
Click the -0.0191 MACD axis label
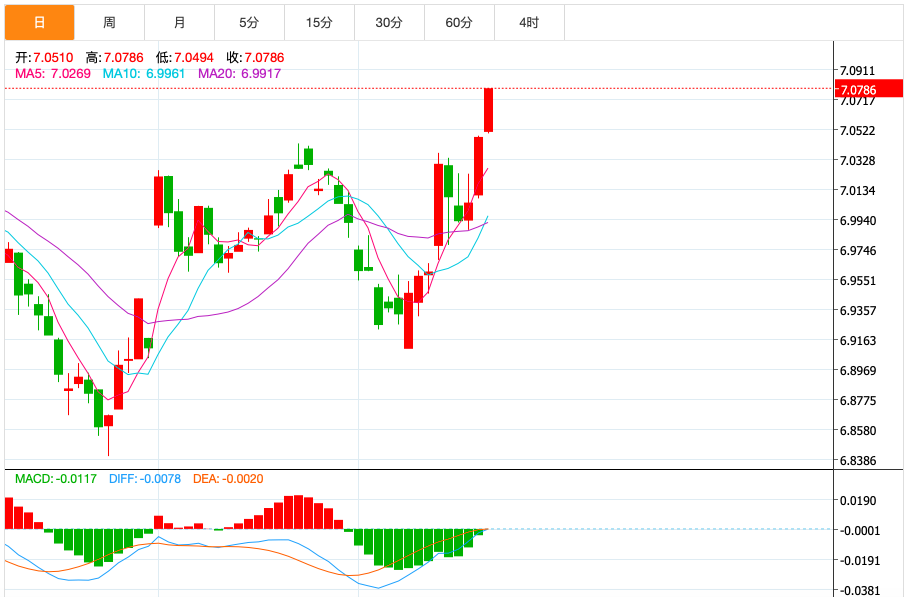tap(858, 561)
